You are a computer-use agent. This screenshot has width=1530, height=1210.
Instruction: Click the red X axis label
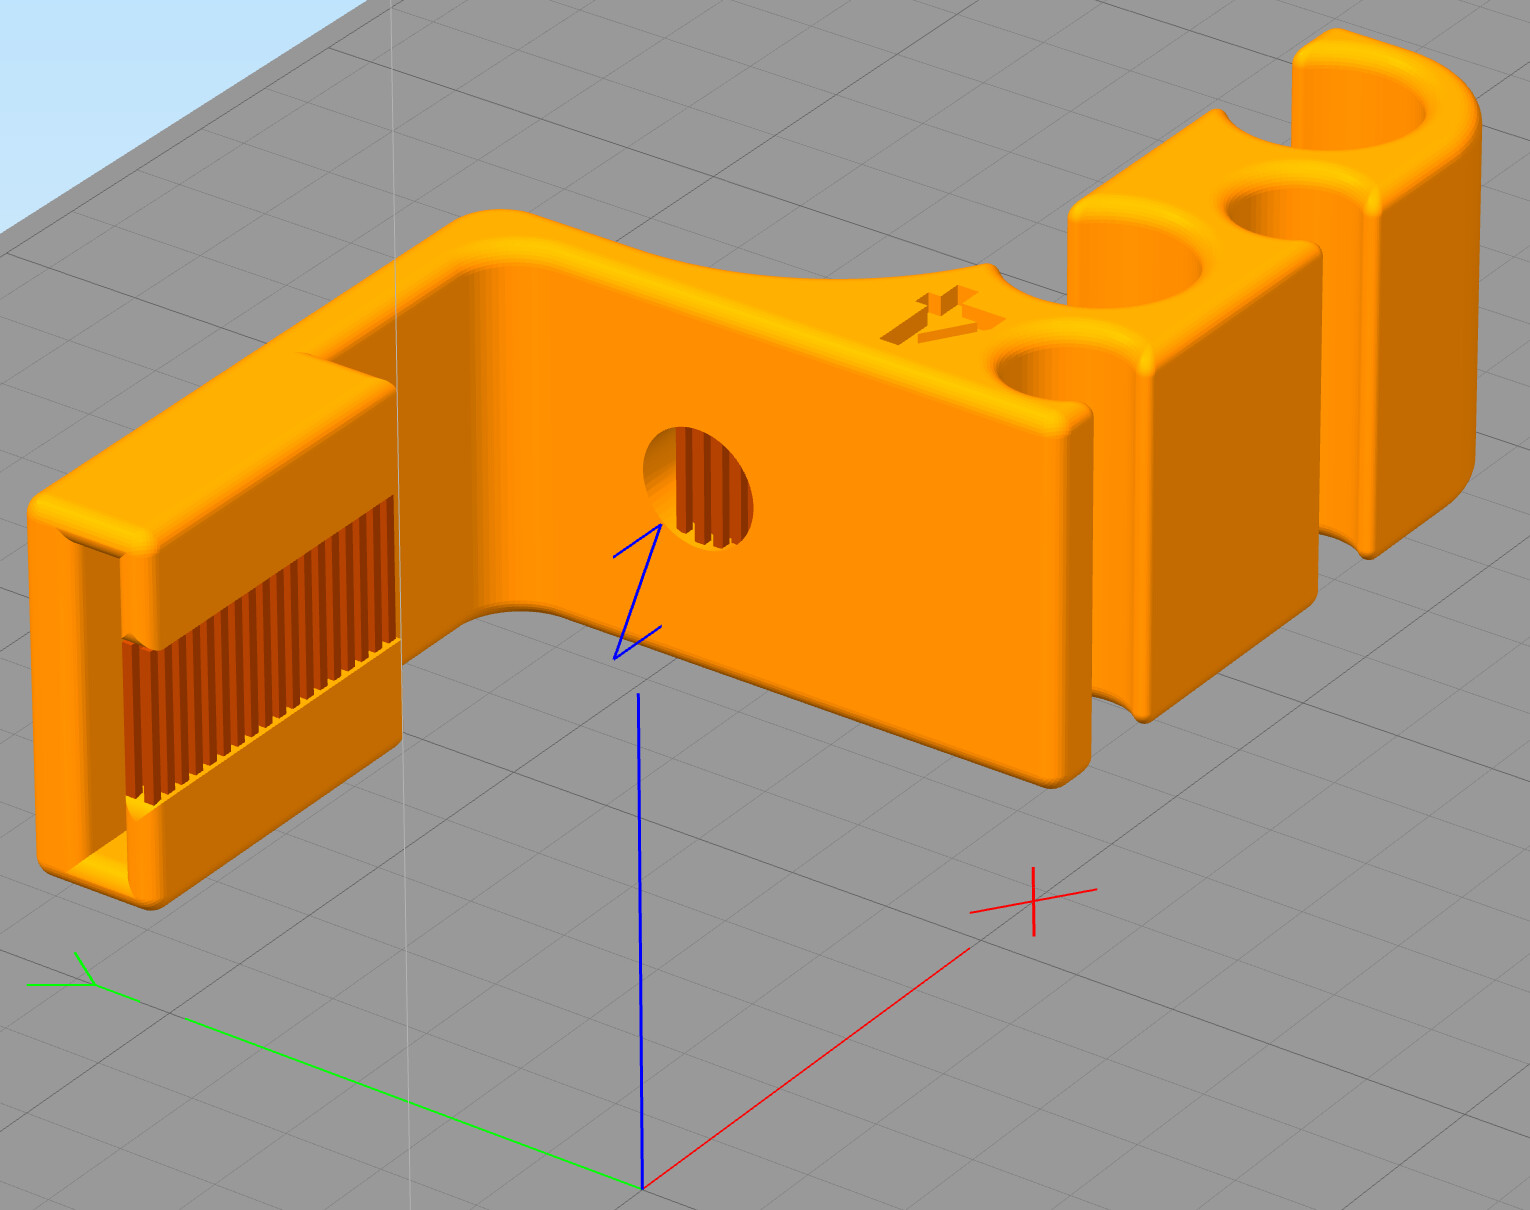tap(1033, 902)
